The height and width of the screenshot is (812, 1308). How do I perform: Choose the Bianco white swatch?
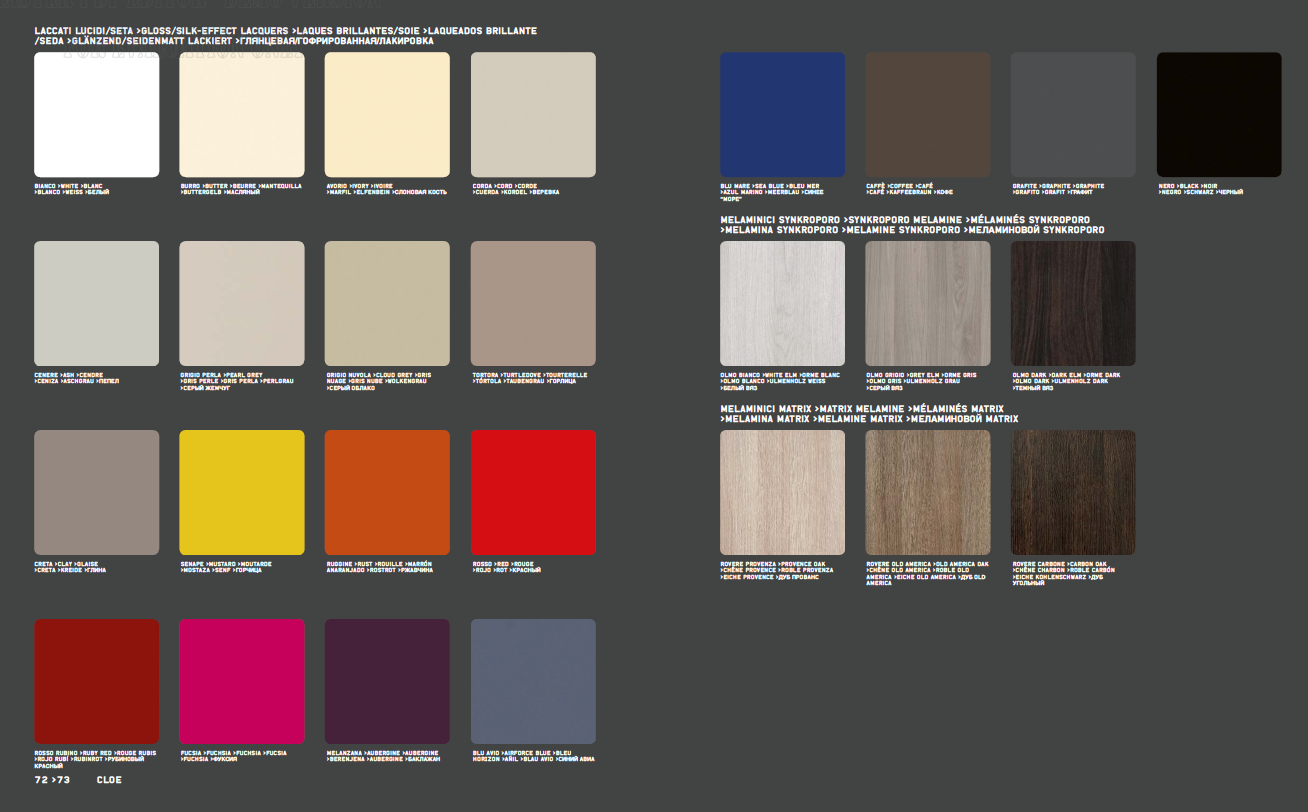click(x=96, y=114)
